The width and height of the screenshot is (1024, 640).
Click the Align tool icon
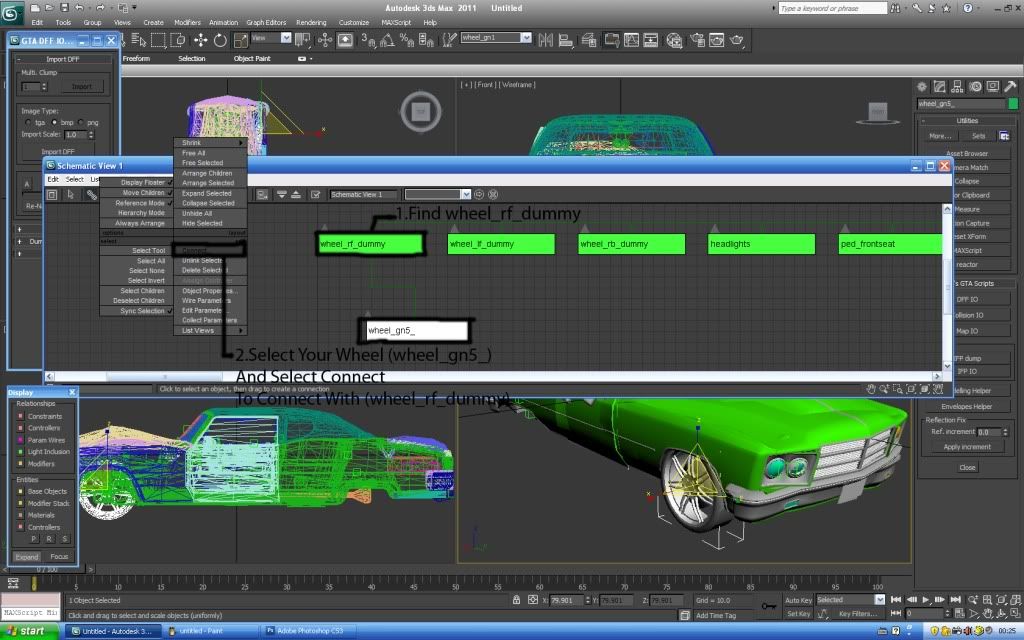(566, 40)
